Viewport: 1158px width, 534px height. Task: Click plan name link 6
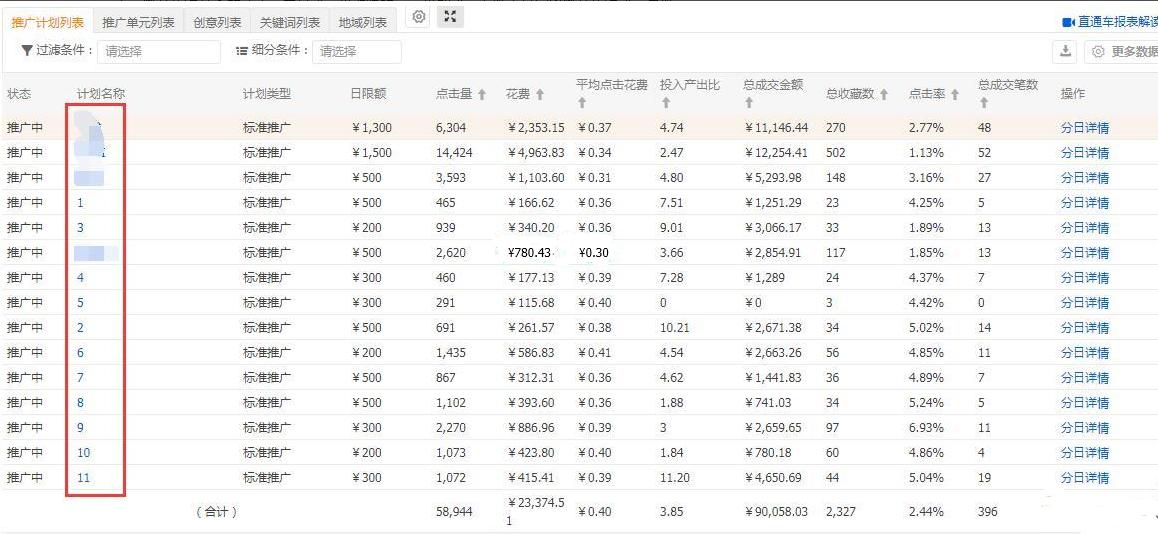(80, 353)
